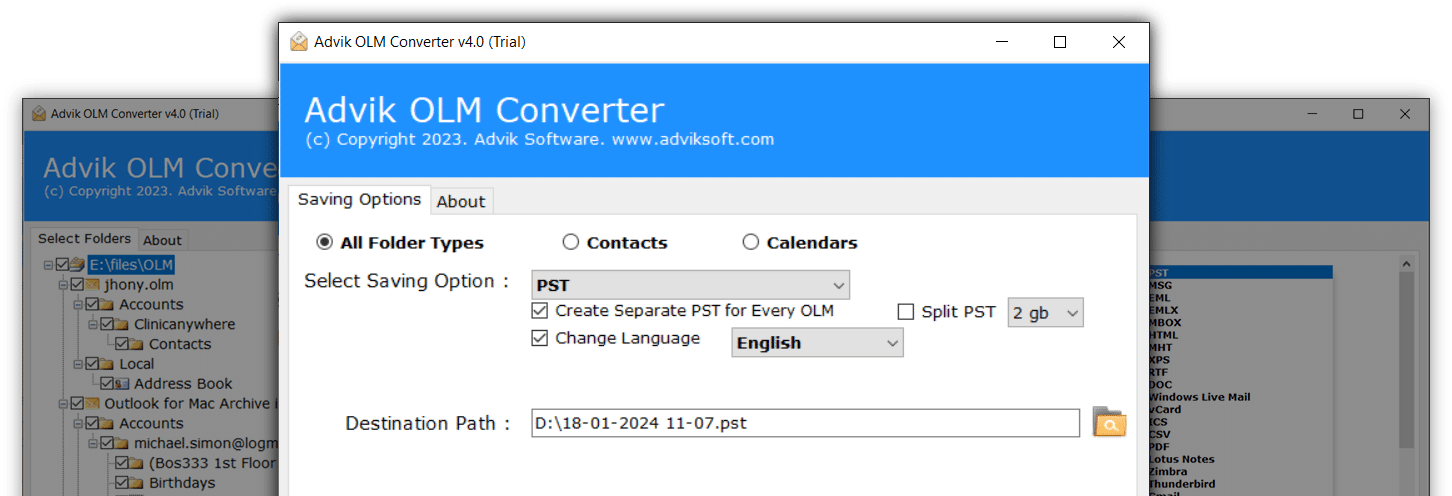This screenshot has height=496, width=1452.
Task: Select the Address Book tree item
Action: [183, 384]
